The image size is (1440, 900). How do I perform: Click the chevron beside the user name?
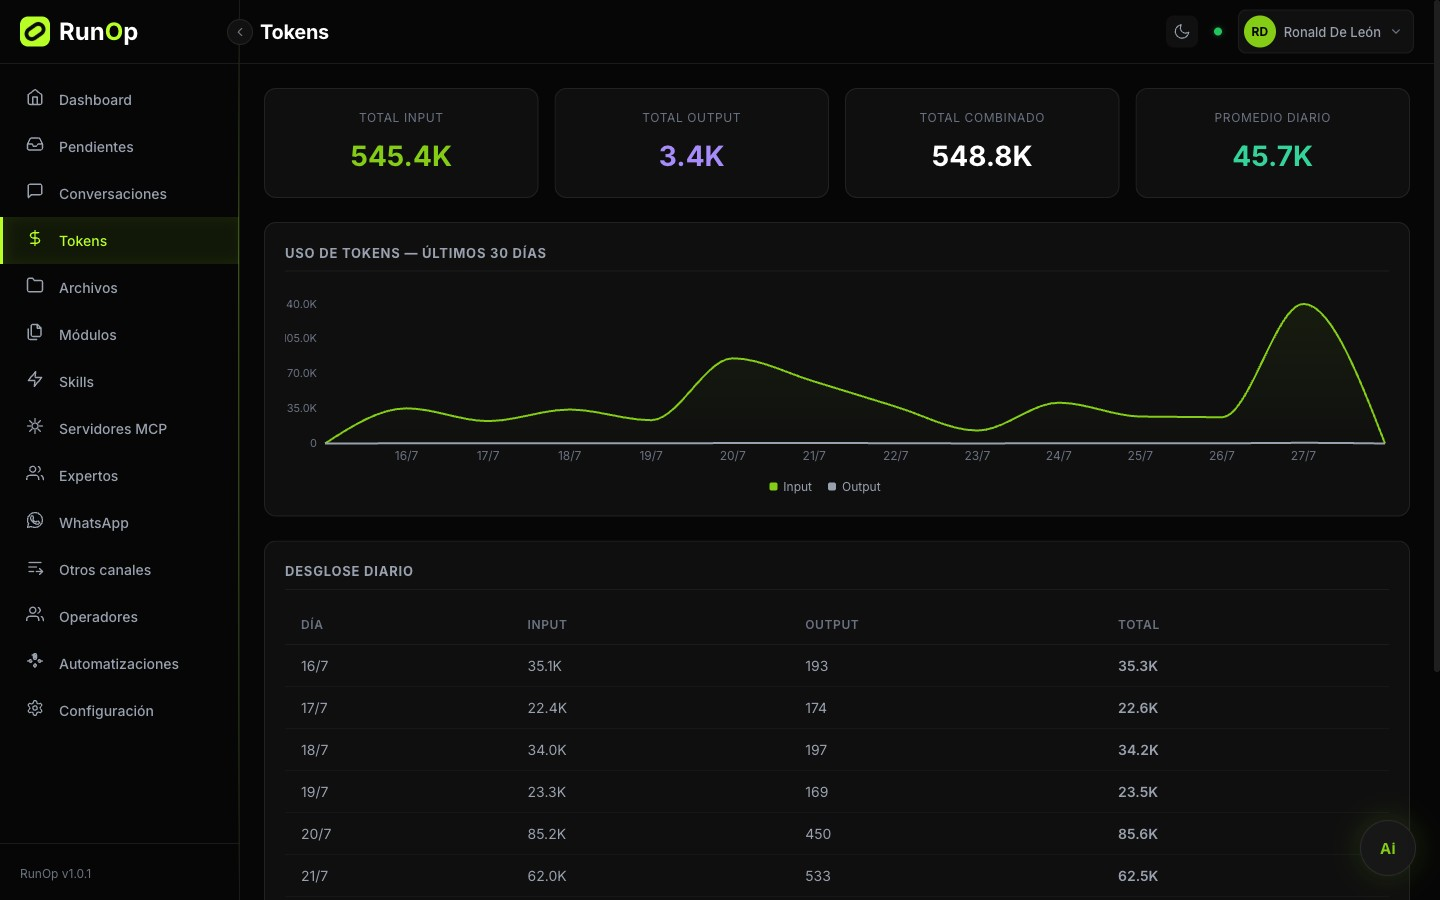[1396, 32]
